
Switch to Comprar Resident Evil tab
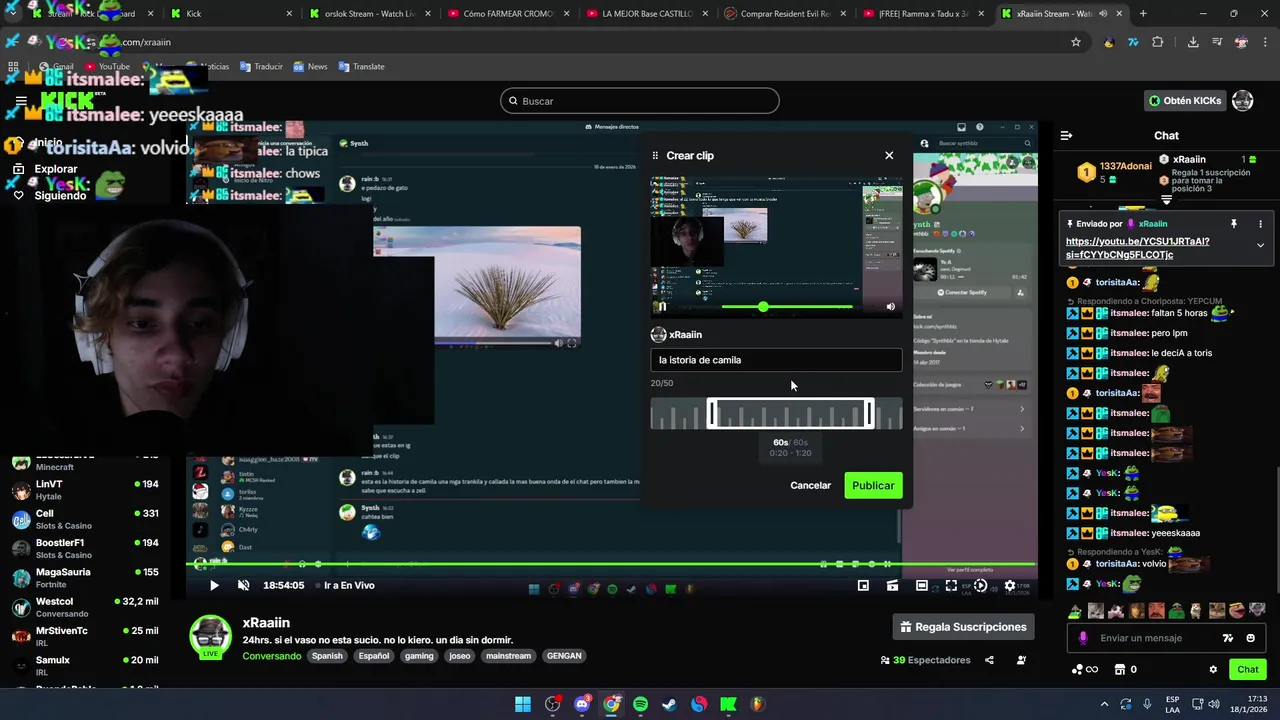[x=785, y=14]
